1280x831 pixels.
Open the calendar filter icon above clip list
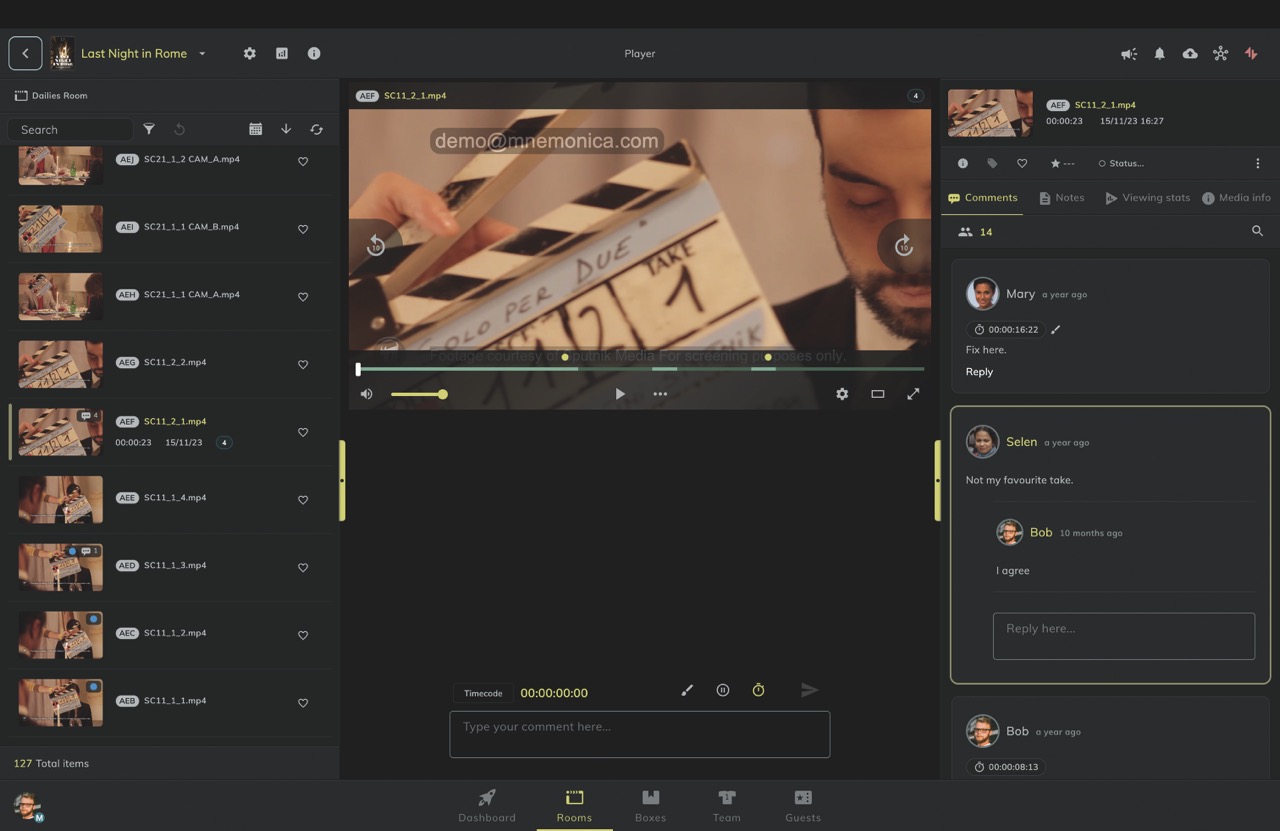(255, 129)
